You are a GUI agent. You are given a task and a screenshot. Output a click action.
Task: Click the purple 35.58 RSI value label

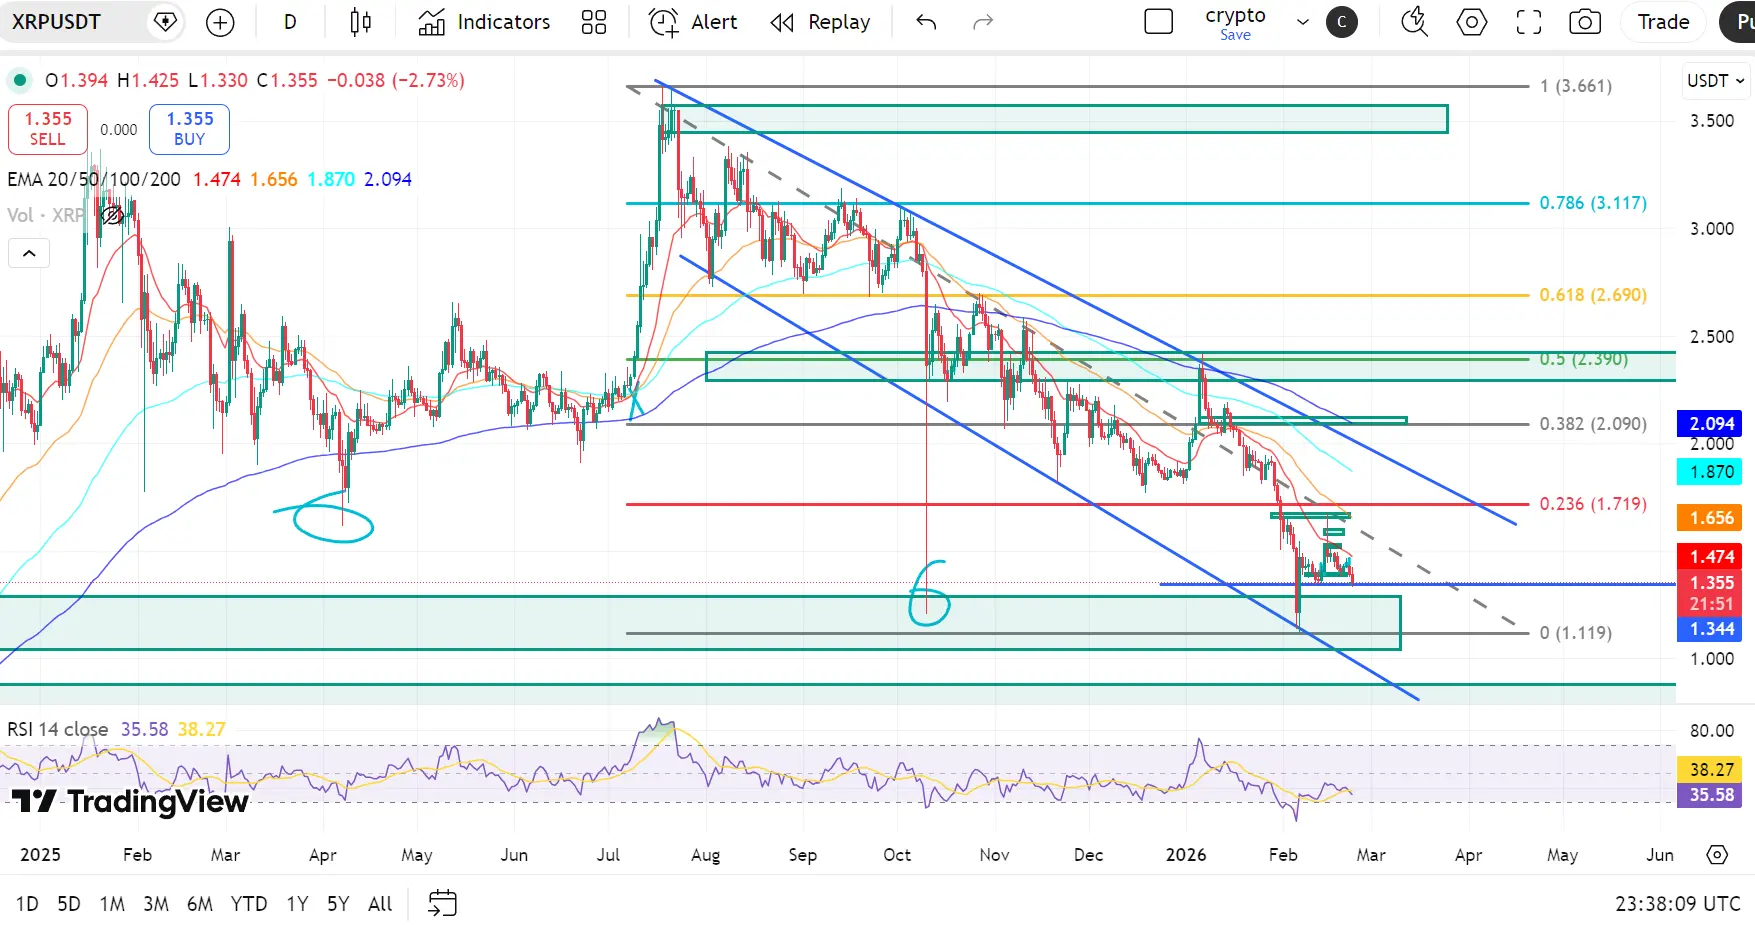point(1711,795)
